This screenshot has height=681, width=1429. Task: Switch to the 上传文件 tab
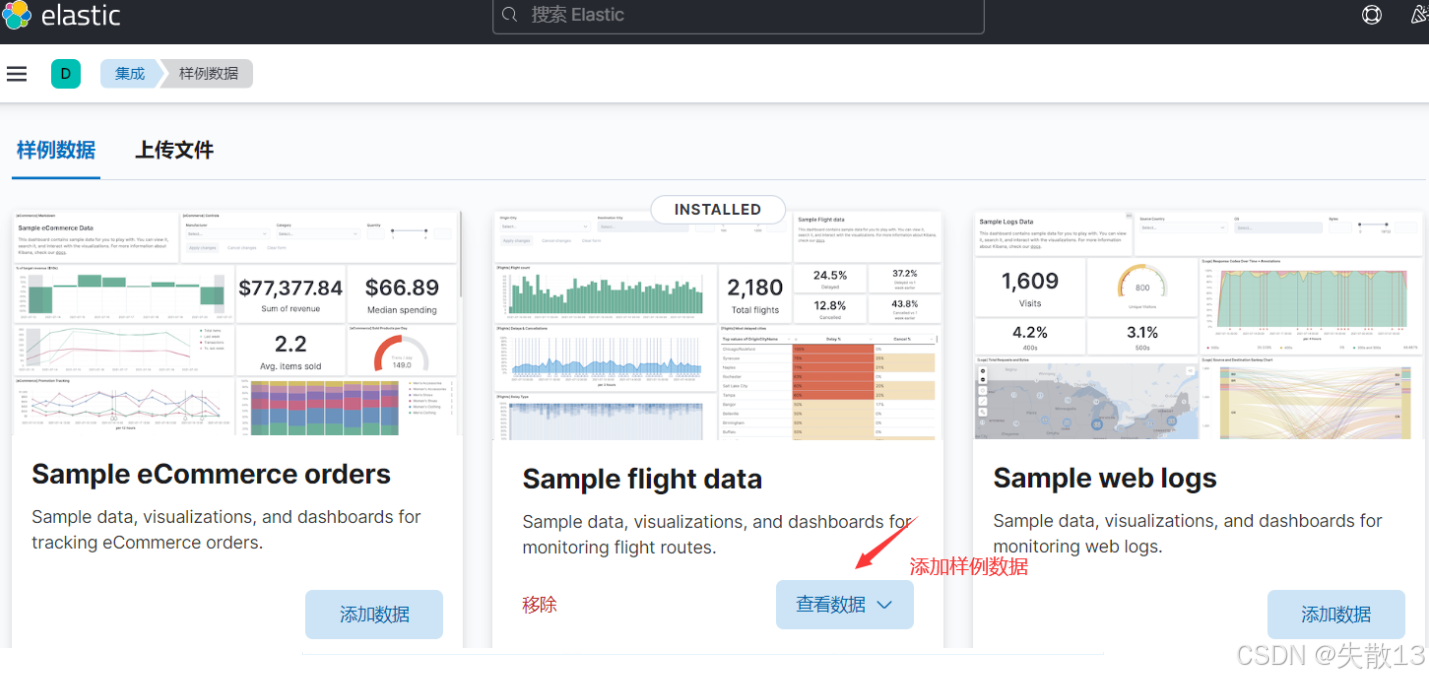[x=174, y=150]
